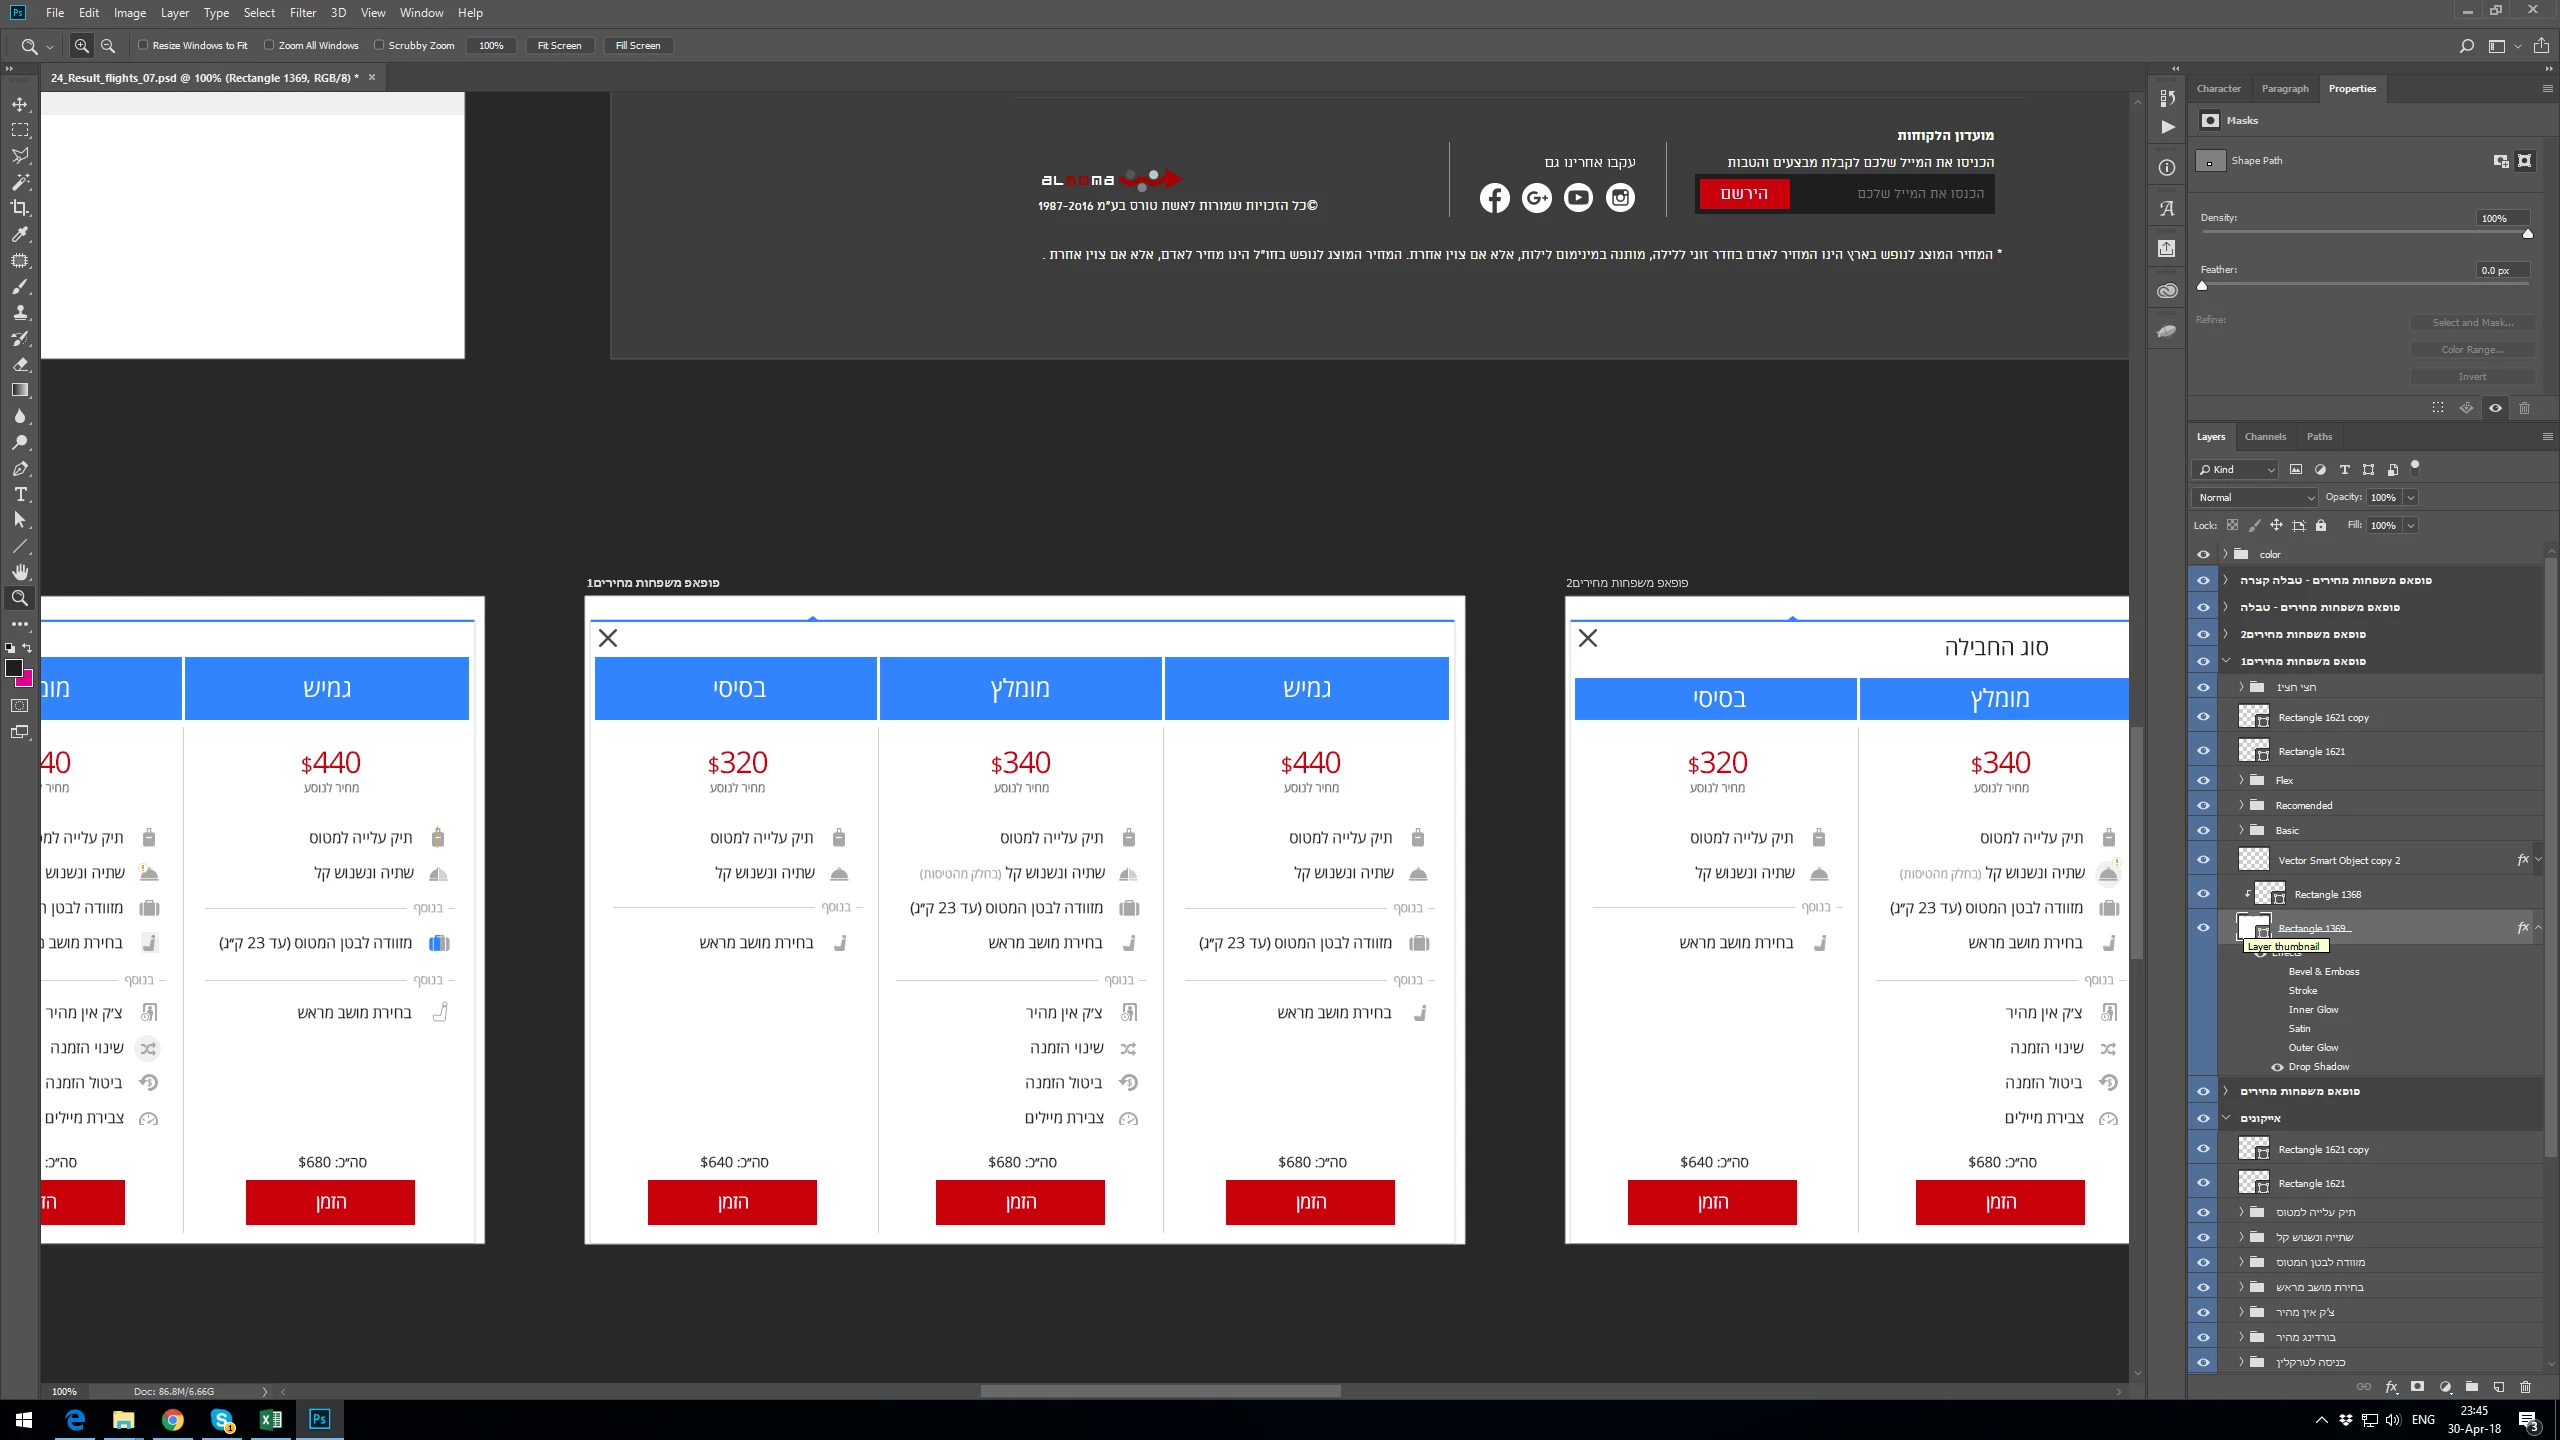Open the blend mode Normal dropdown
Screen dimensions: 2560x1440
(2254, 497)
